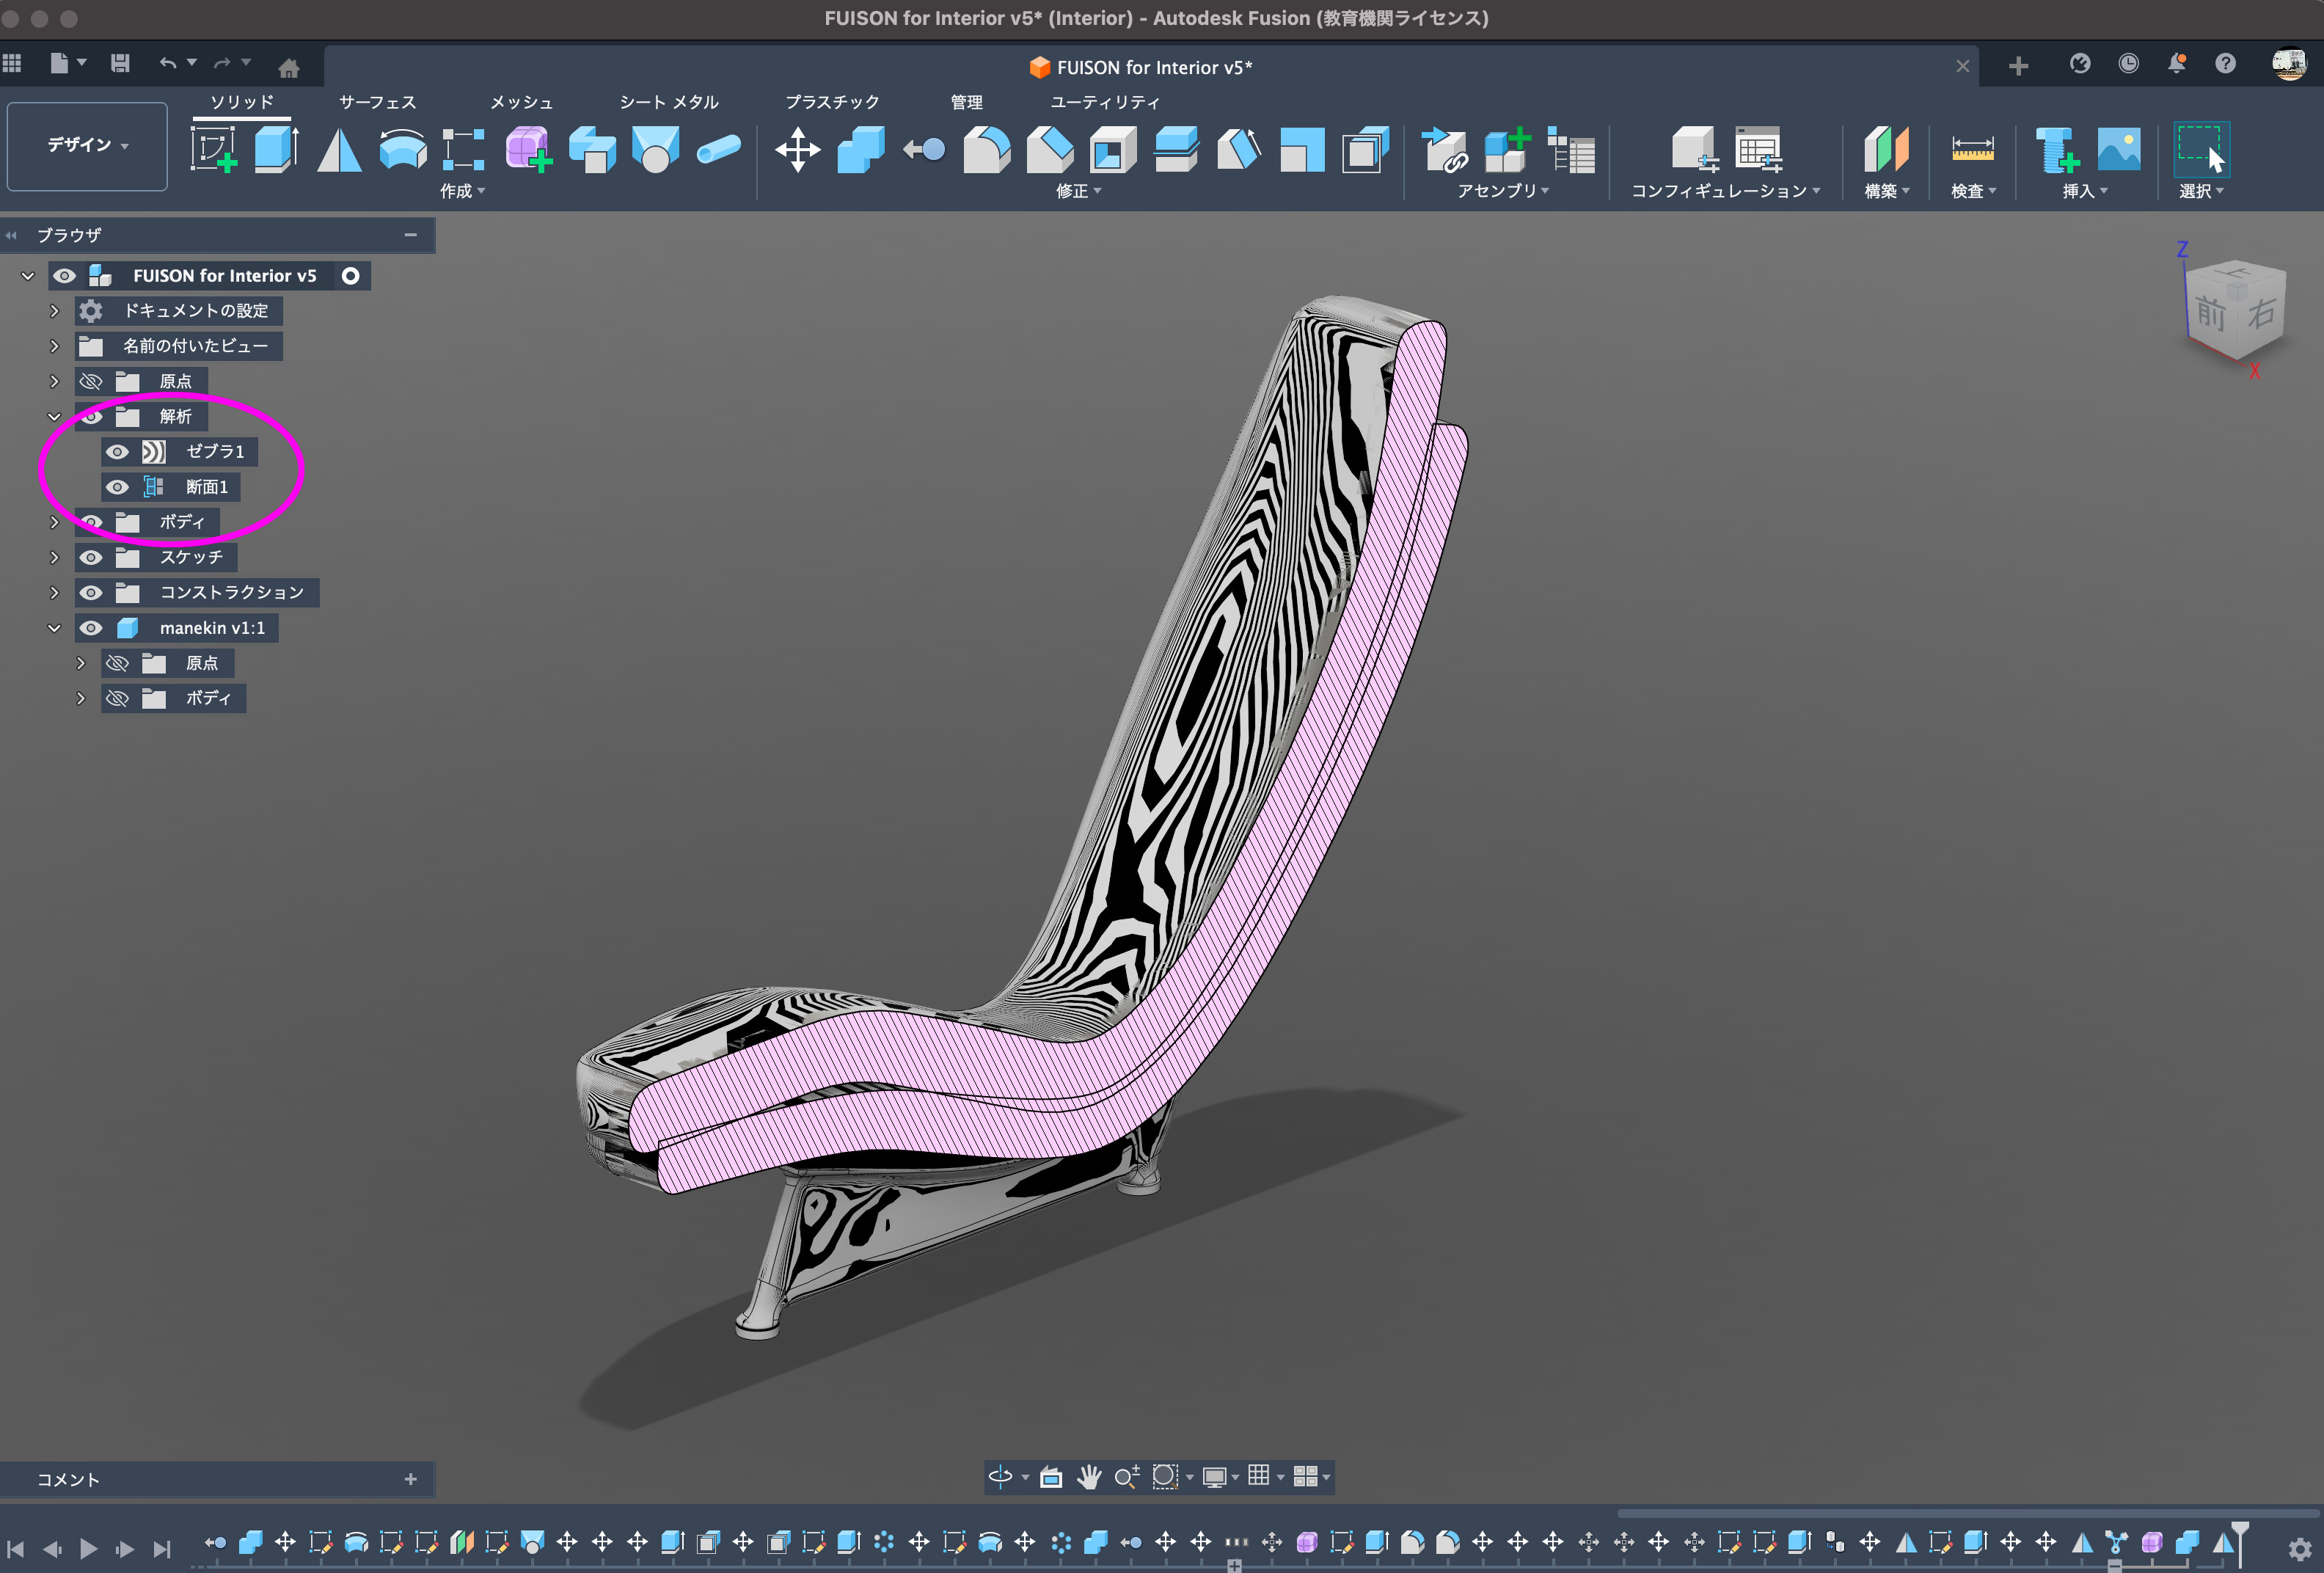Activate the Move/Copy tool in Modify
The width and height of the screenshot is (2324, 1573).
click(x=797, y=150)
